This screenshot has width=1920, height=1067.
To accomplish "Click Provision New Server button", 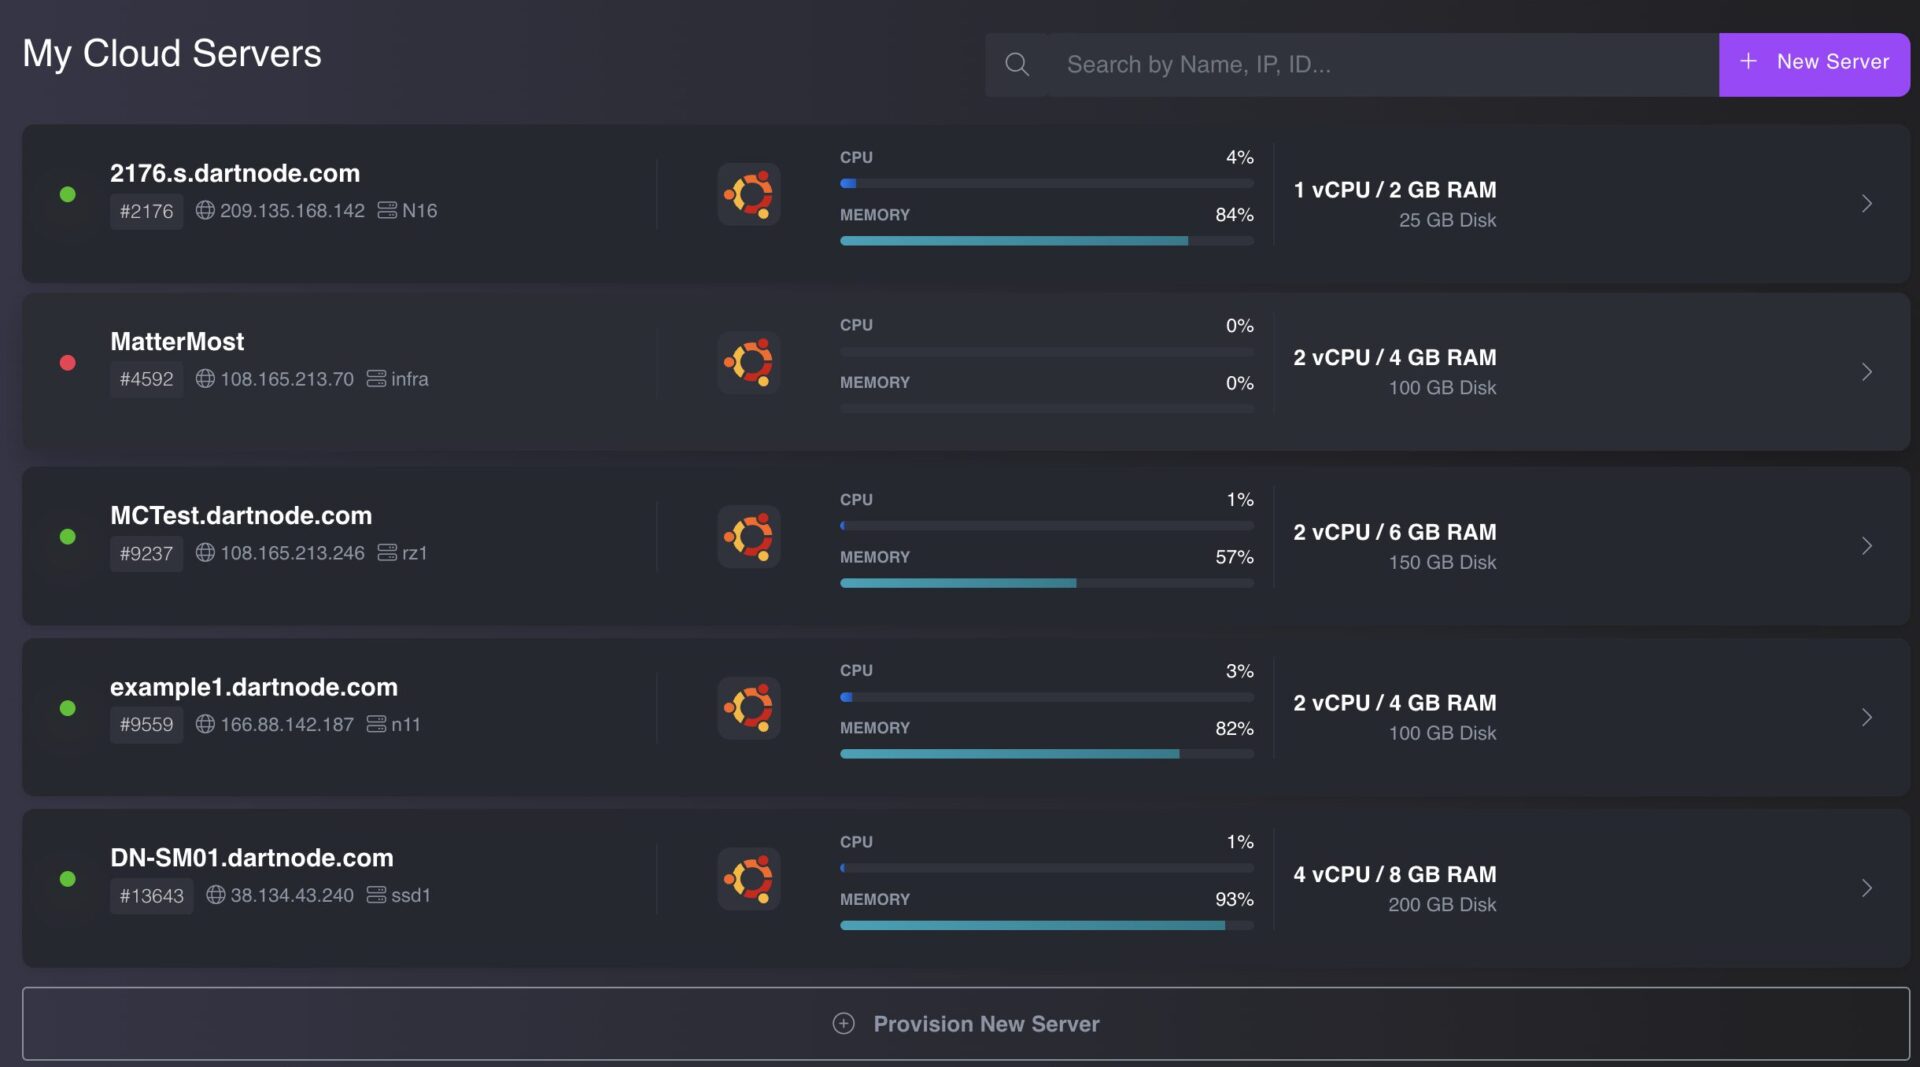I will click(965, 1024).
